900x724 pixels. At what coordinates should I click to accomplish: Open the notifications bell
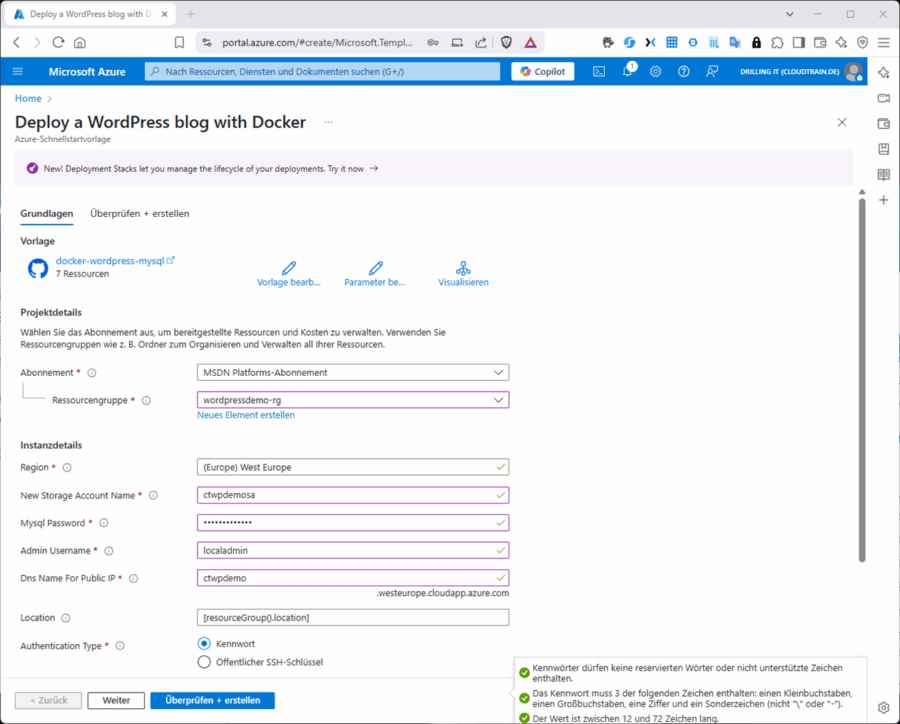tap(627, 72)
